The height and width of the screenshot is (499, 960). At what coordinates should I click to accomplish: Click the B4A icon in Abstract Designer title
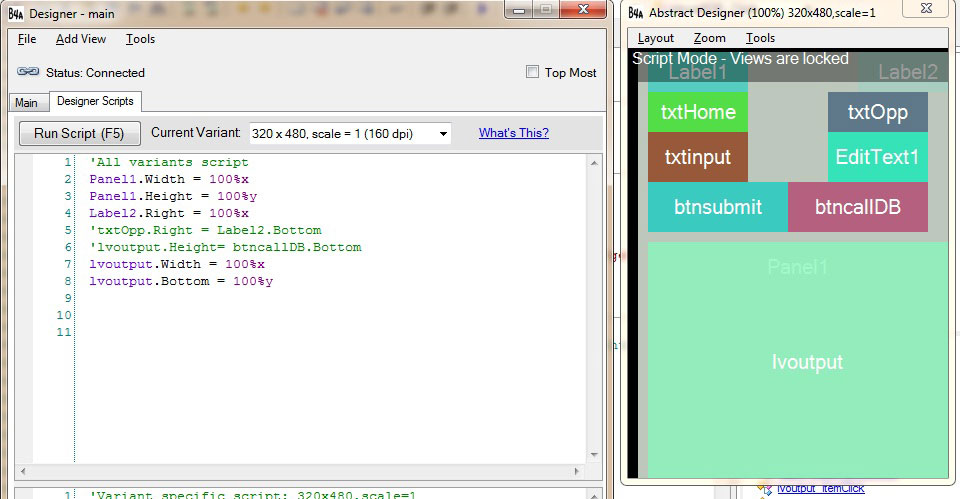tap(636, 13)
